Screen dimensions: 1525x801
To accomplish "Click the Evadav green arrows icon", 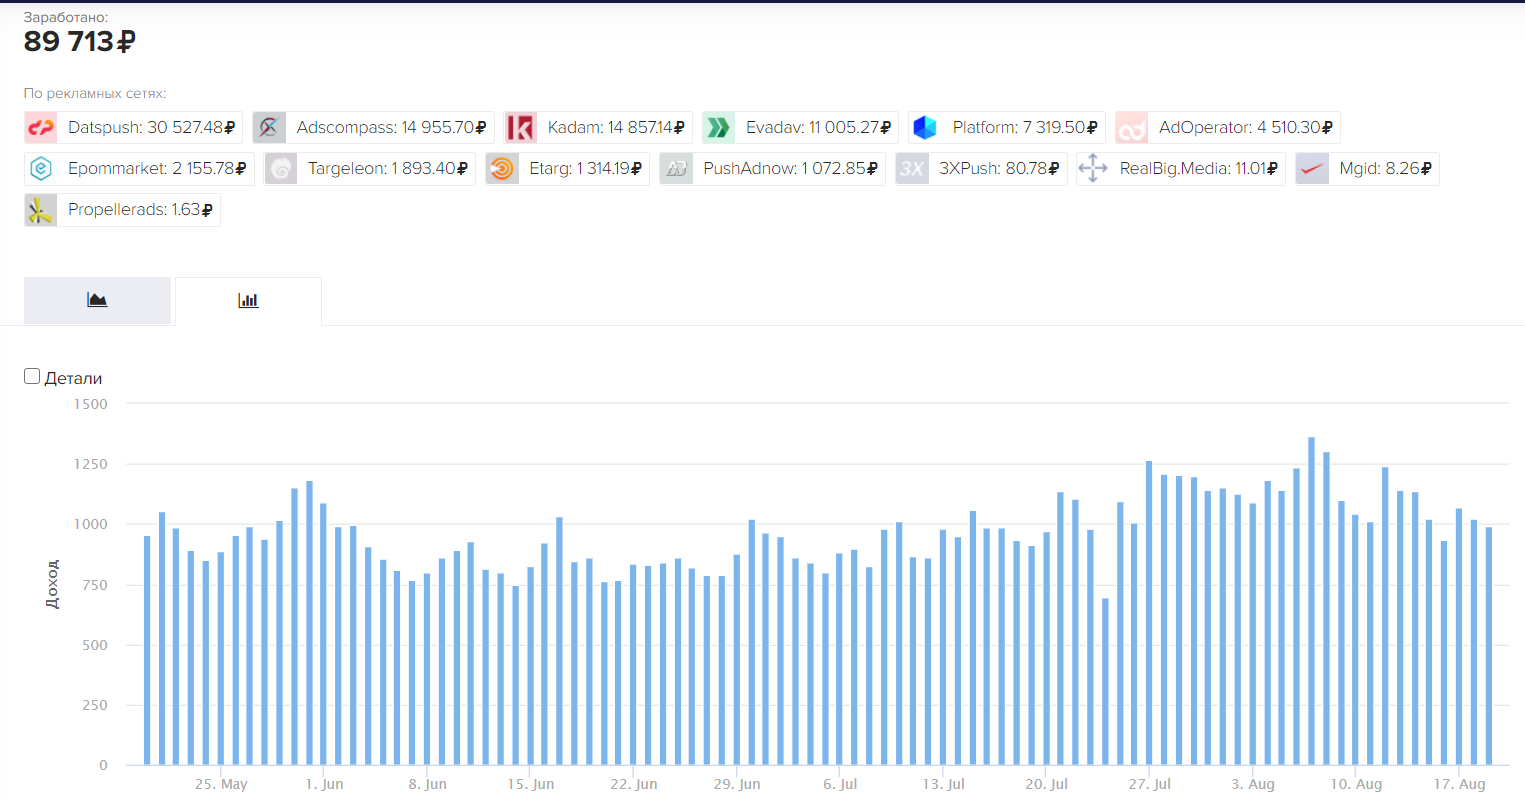I will (718, 128).
